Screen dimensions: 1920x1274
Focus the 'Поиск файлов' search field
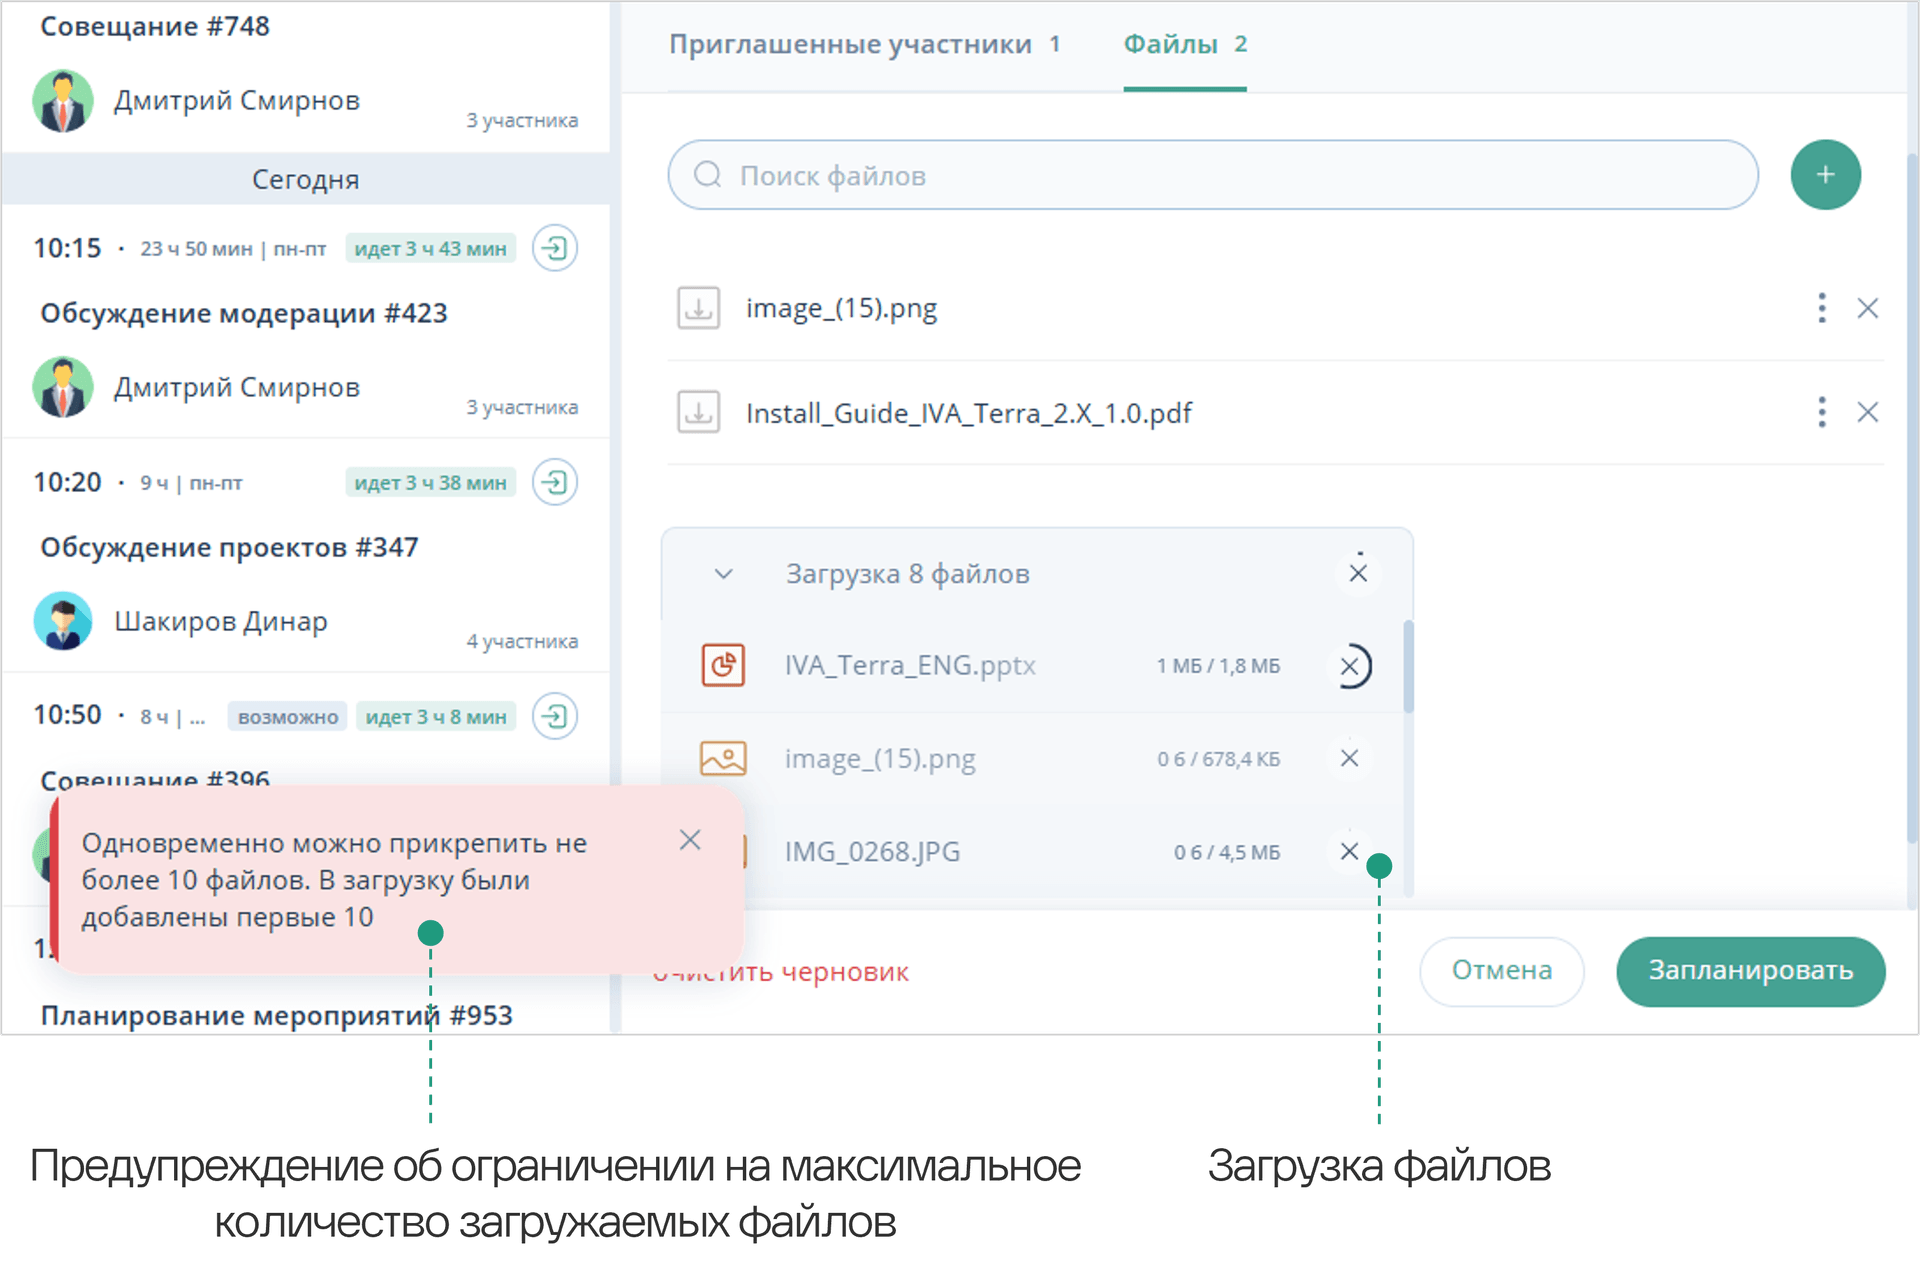(1213, 175)
